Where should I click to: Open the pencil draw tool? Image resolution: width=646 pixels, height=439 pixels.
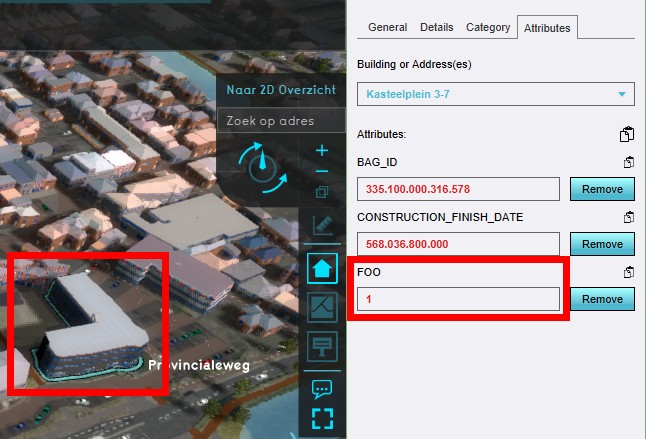[322, 226]
